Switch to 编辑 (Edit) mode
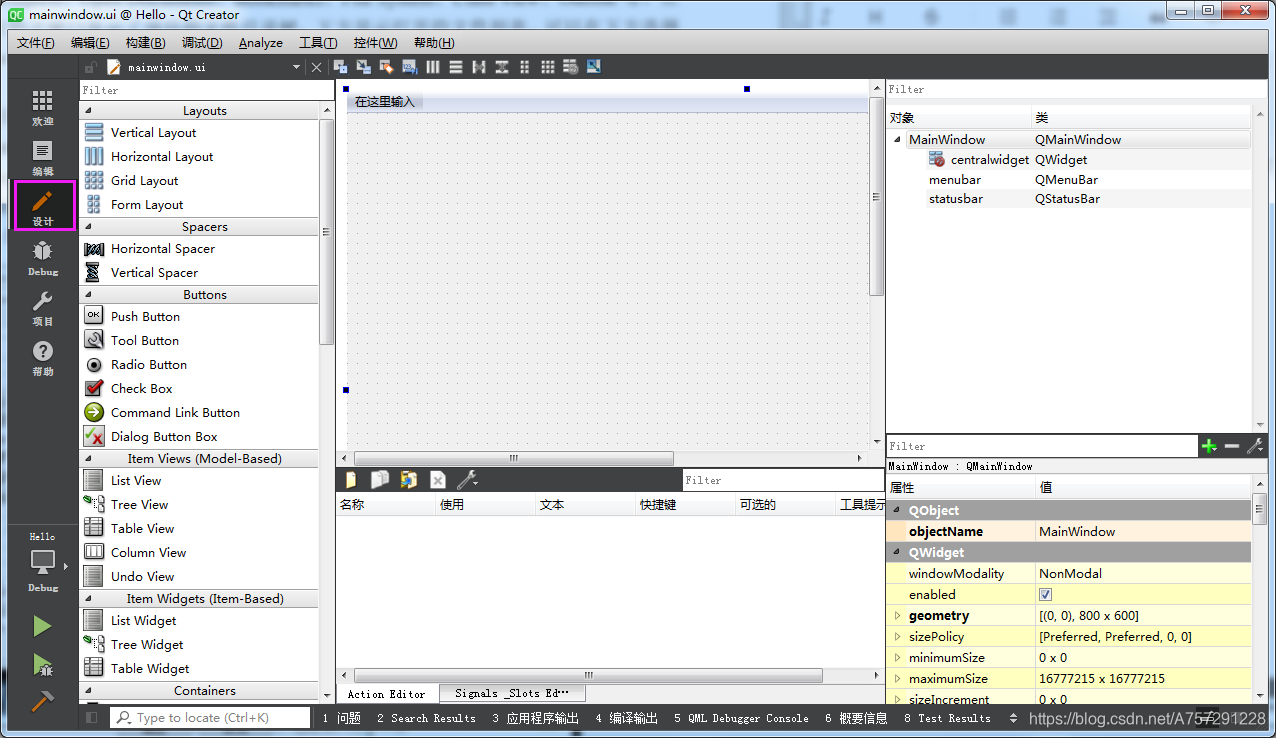Viewport: 1276px width, 738px height. [x=42, y=158]
